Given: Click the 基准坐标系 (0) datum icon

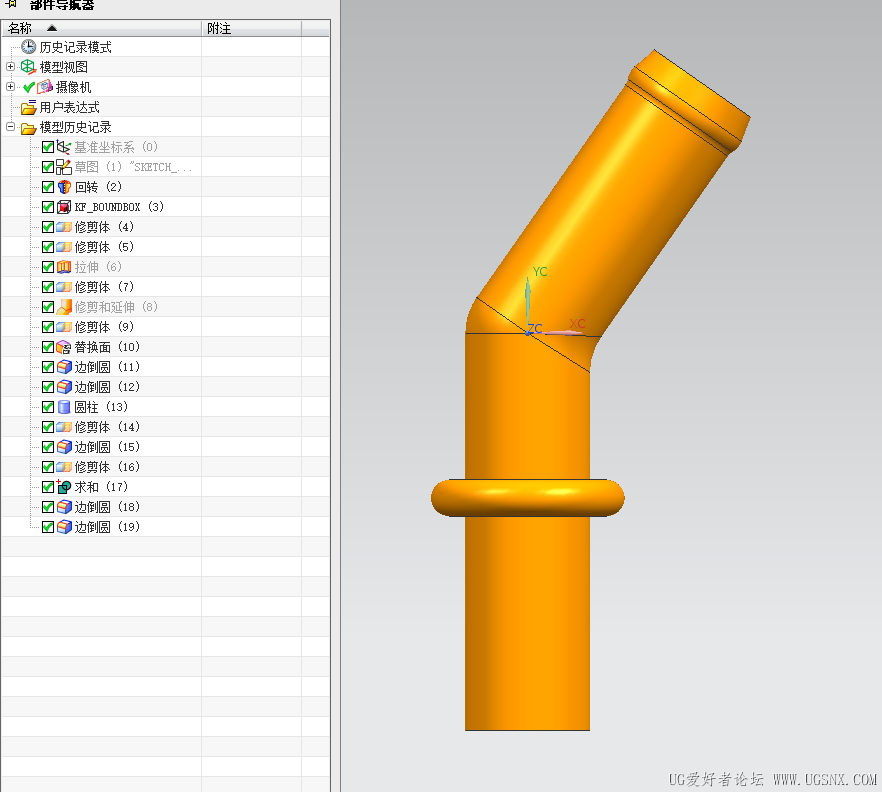Looking at the screenshot, I should pyautogui.click(x=64, y=147).
